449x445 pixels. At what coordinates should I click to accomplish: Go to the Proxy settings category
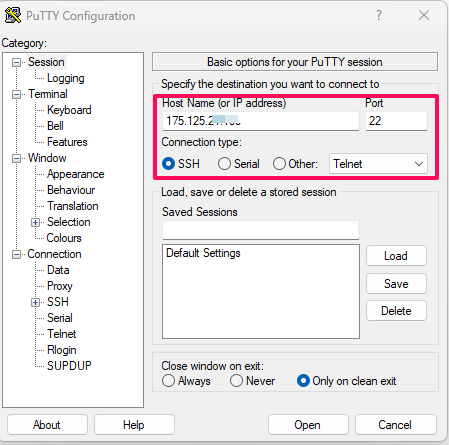tap(60, 286)
